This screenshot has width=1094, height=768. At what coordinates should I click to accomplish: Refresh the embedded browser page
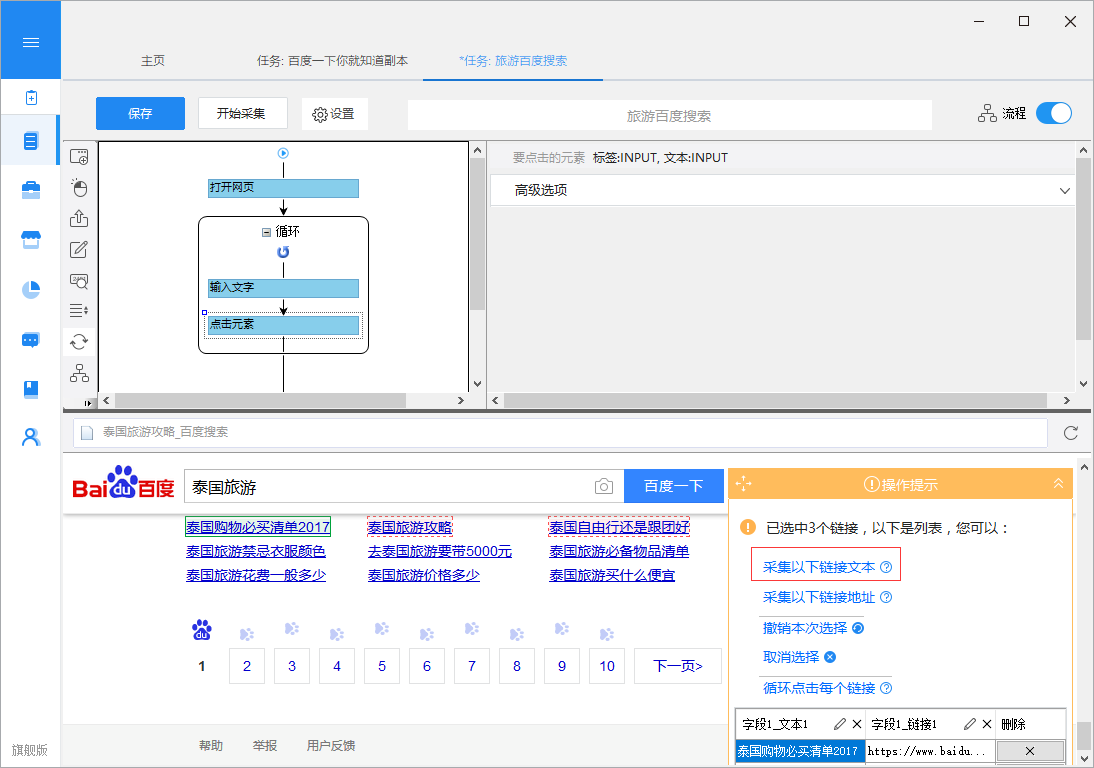tap(1071, 433)
